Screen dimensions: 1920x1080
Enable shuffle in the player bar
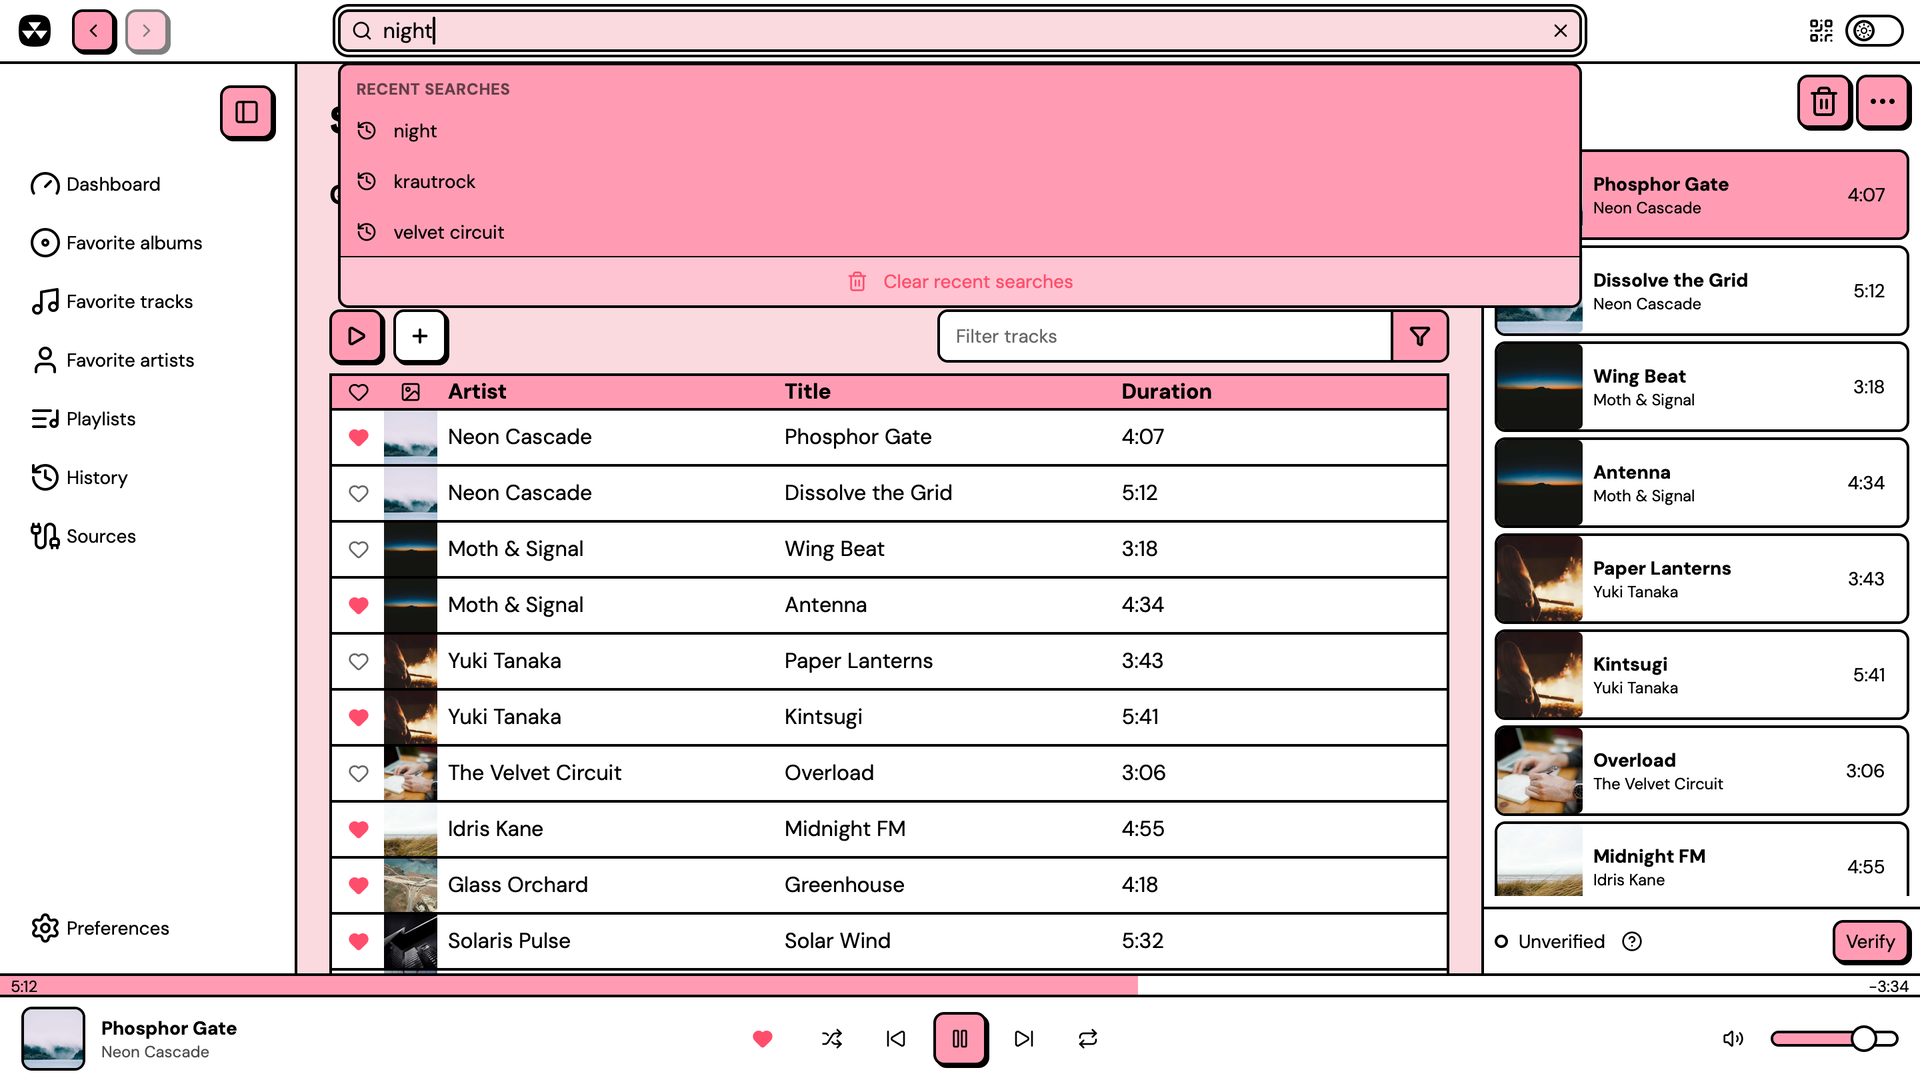tap(832, 1039)
